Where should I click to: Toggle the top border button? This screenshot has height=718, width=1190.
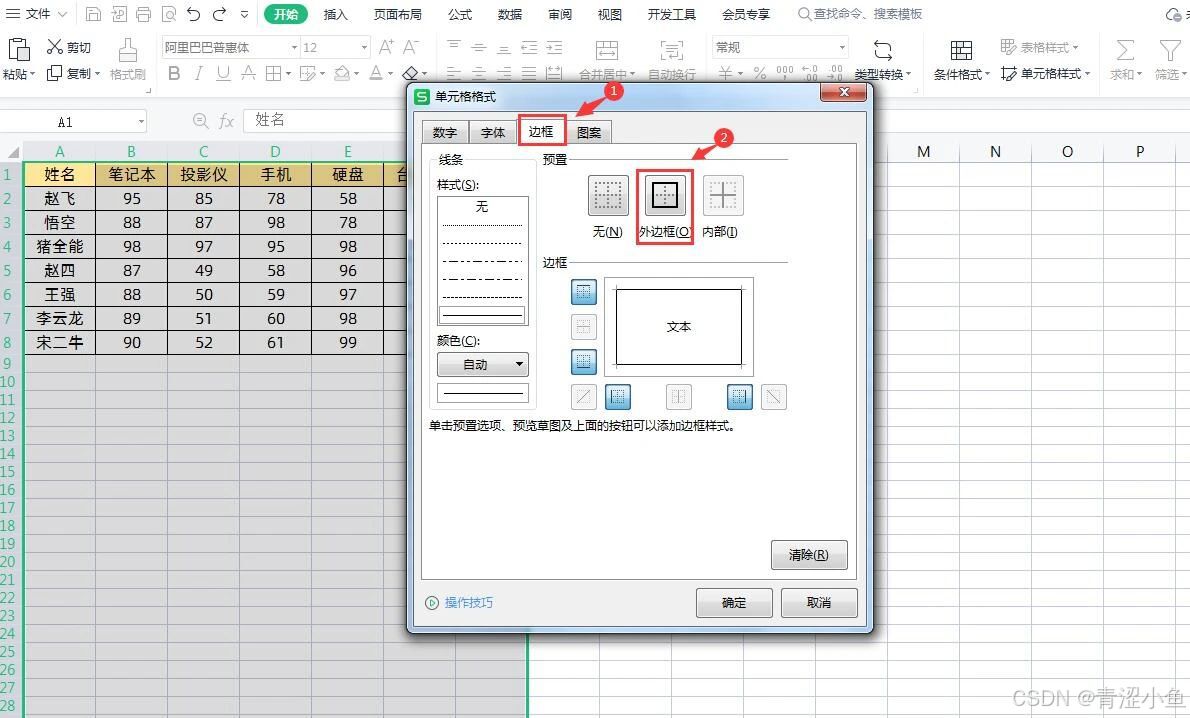click(x=584, y=291)
